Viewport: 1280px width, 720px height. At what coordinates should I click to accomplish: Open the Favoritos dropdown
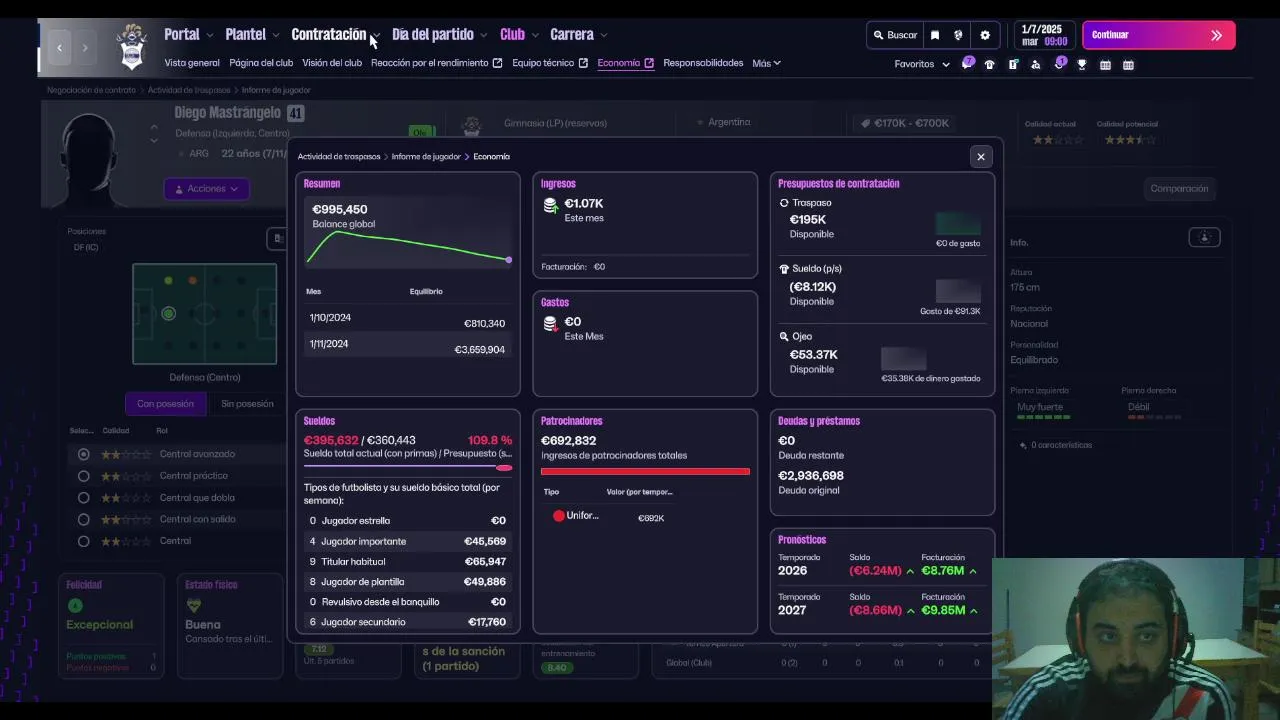pos(922,64)
